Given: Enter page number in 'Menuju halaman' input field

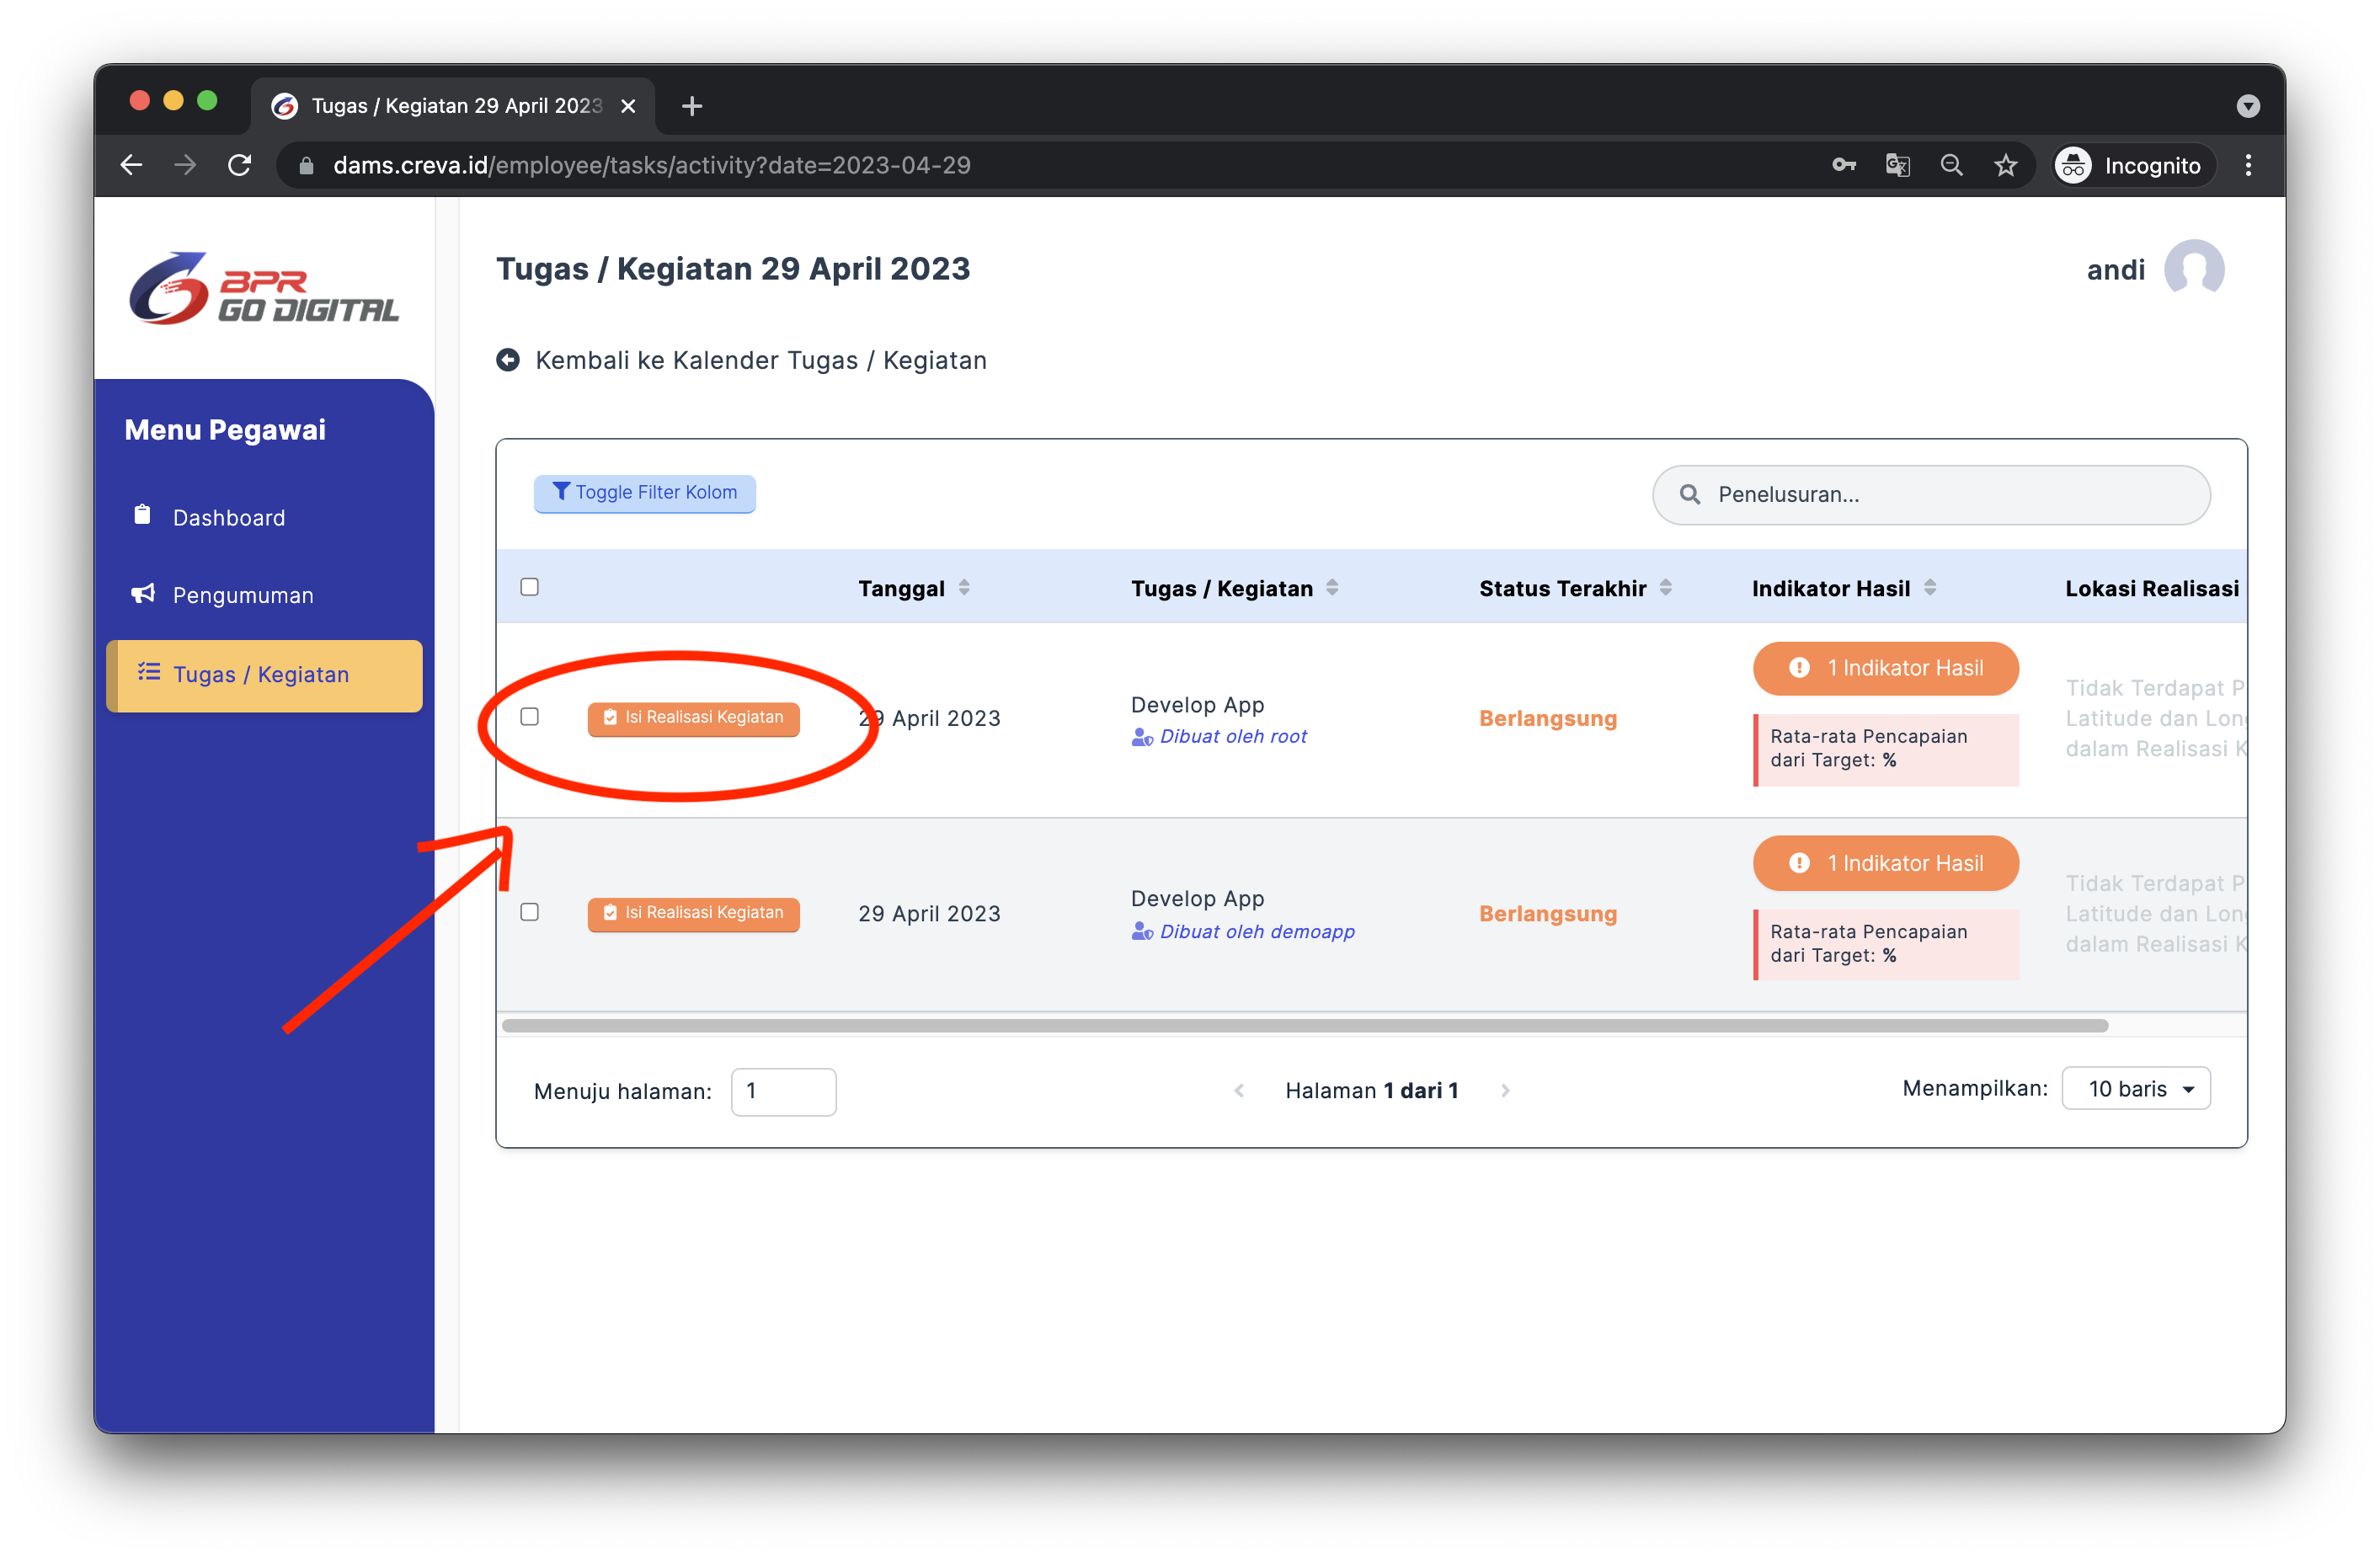Looking at the screenshot, I should [x=781, y=1091].
